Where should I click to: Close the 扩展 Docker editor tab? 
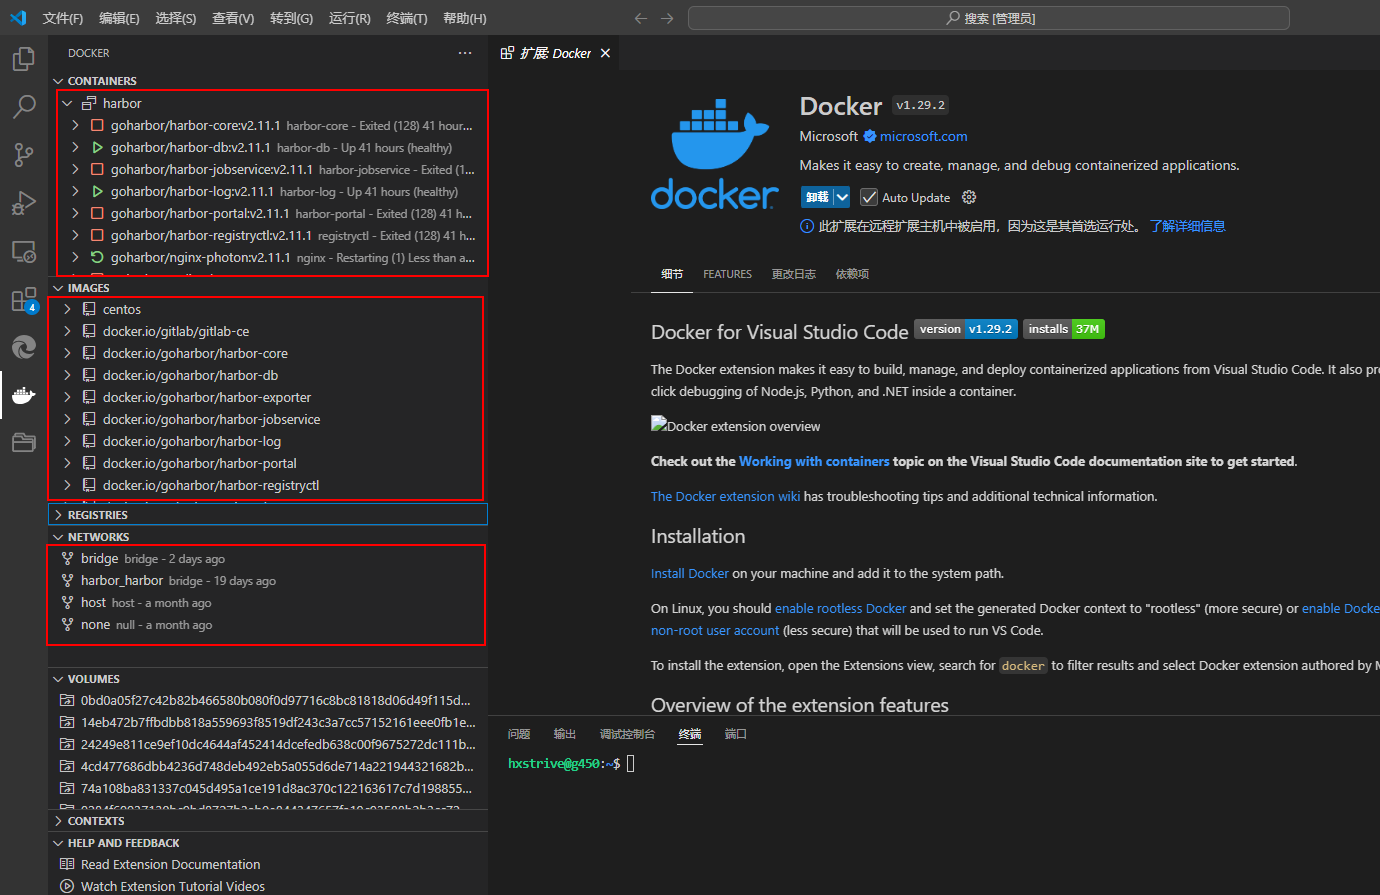[x=605, y=53]
